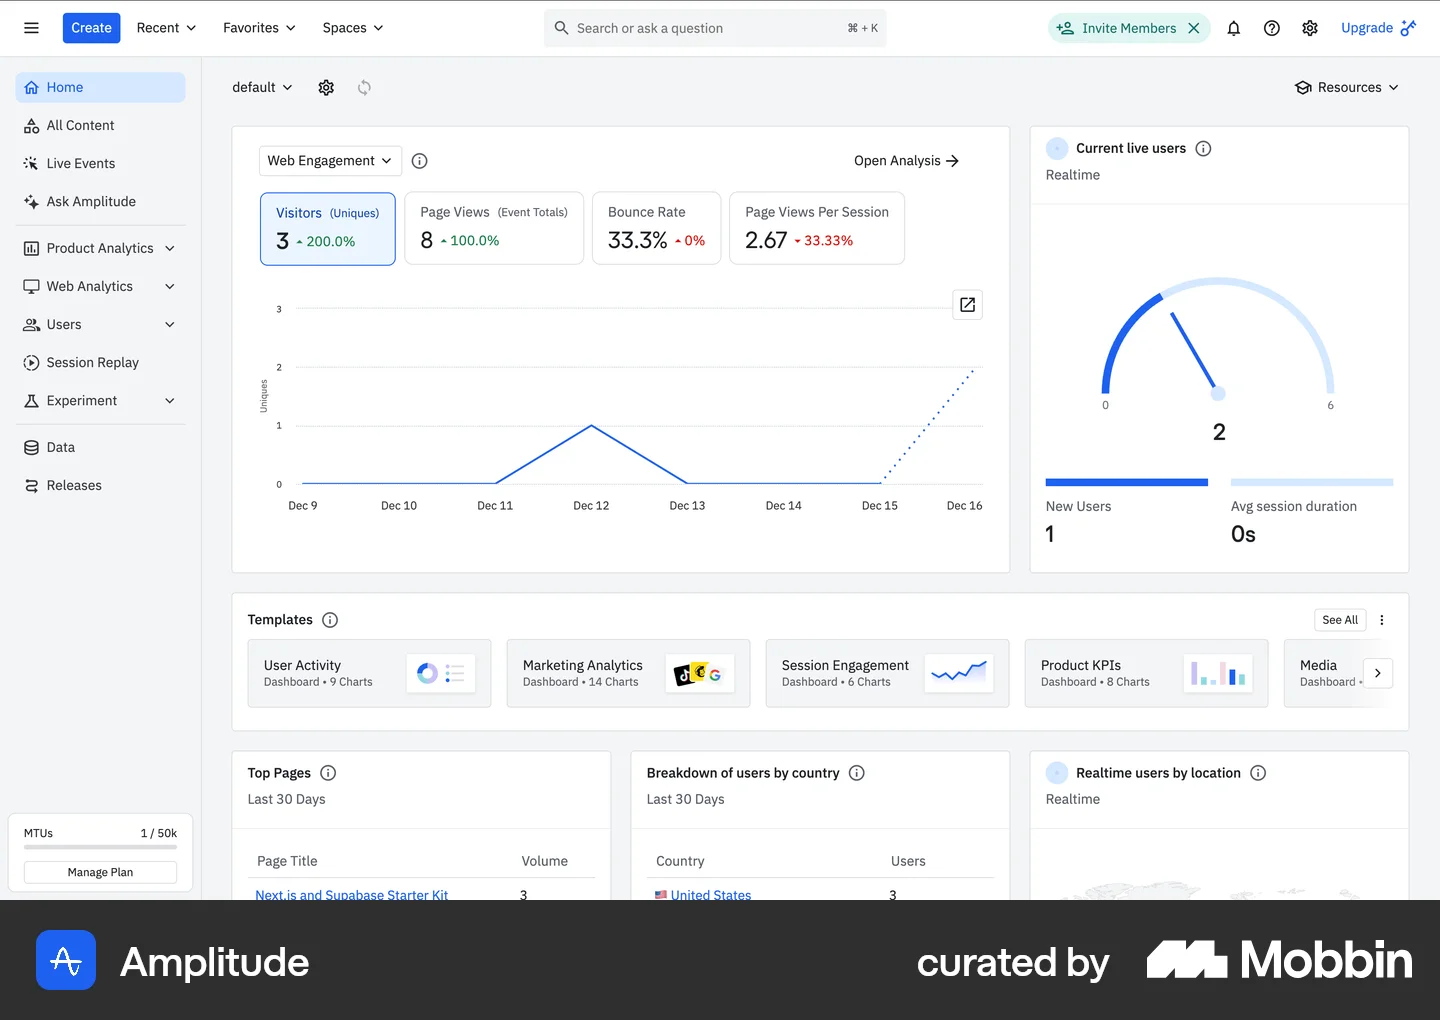
Task: Open the Marketing Analytics template card
Action: tap(628, 674)
